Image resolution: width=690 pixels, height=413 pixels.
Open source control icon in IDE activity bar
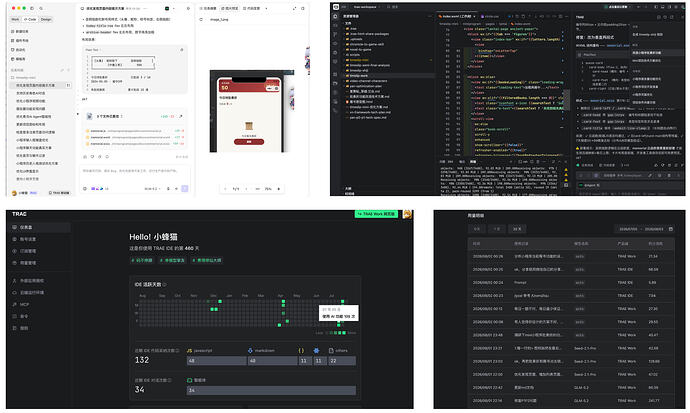click(335, 34)
